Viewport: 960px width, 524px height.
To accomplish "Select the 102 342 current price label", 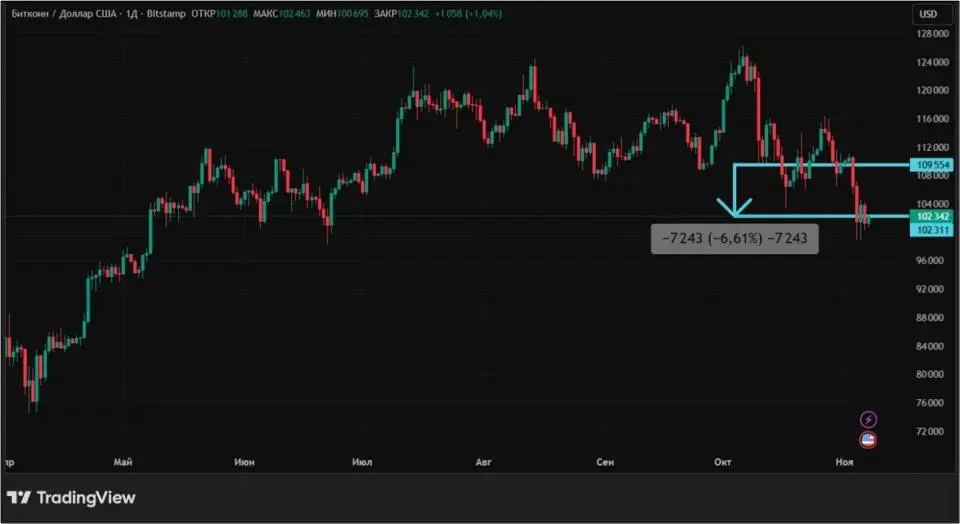I will 931,216.
